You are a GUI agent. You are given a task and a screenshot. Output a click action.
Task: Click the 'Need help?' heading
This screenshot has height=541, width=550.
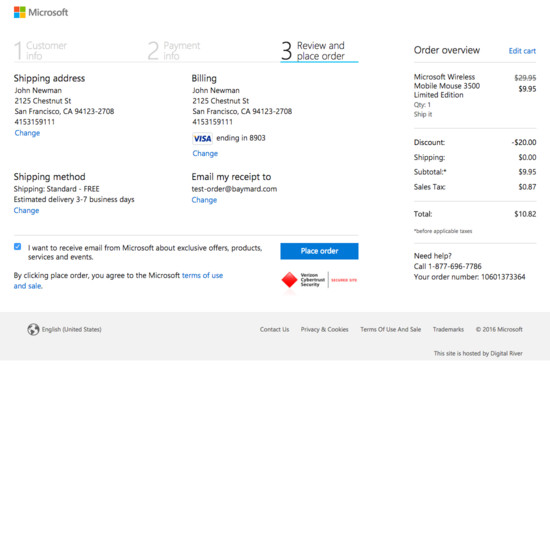[x=432, y=256]
